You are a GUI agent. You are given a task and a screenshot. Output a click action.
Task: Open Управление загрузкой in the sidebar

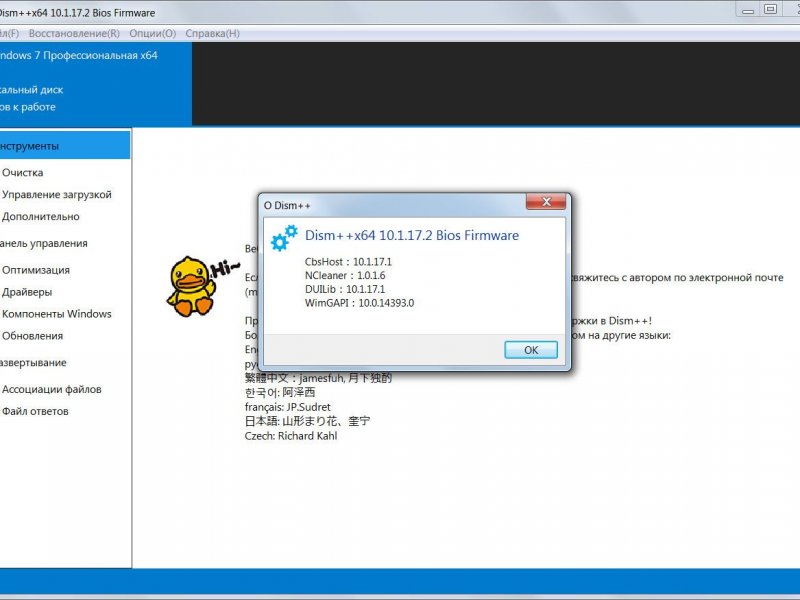(57, 194)
